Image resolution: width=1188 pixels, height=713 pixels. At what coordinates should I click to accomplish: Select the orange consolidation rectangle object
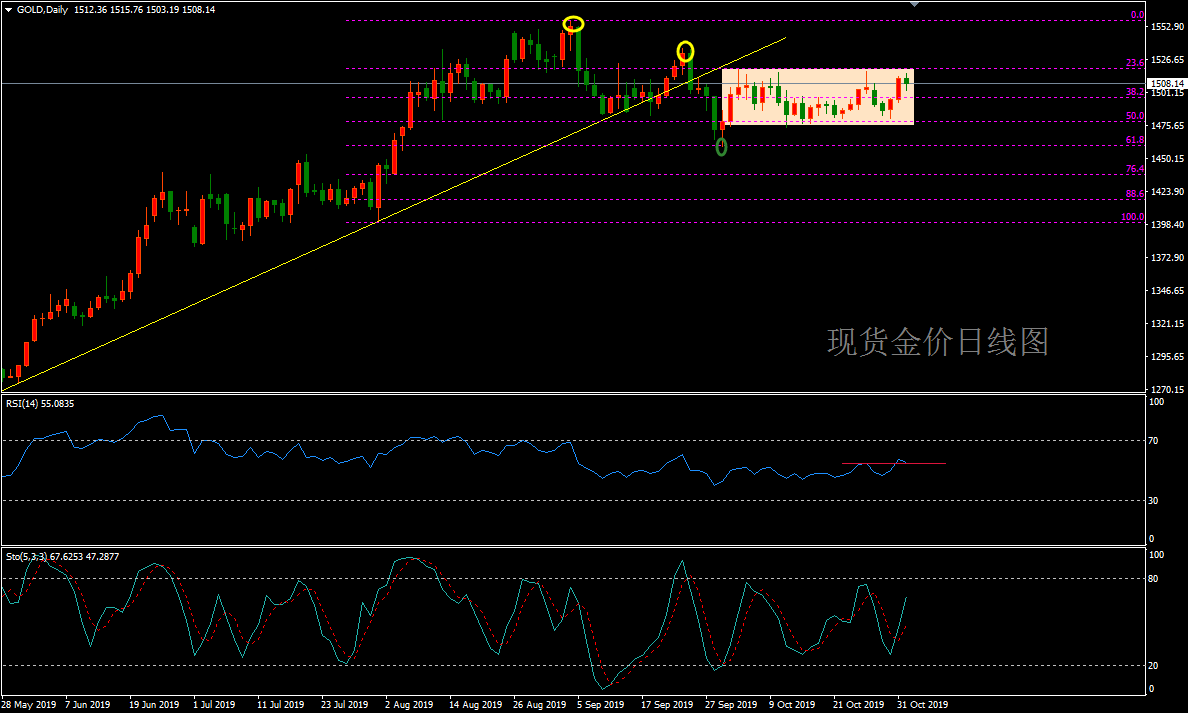pos(818,96)
